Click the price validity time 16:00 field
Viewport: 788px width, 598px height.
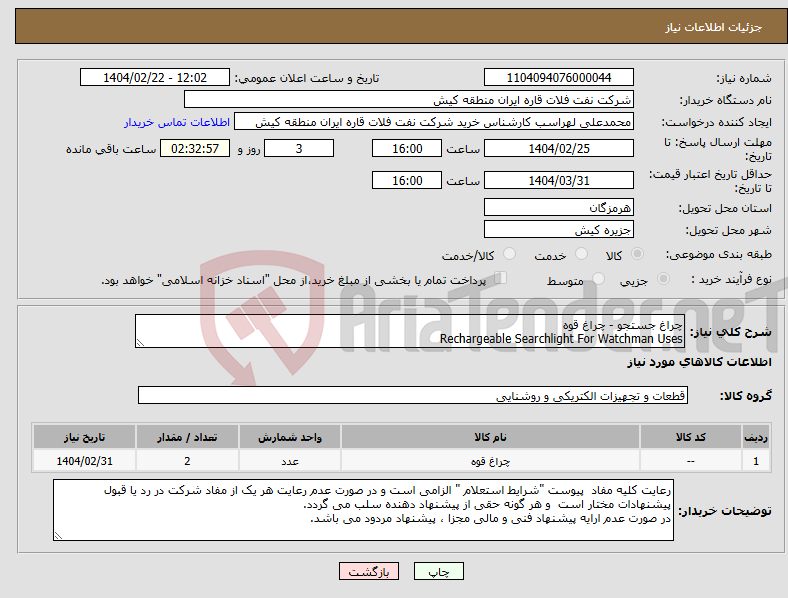pyautogui.click(x=407, y=180)
